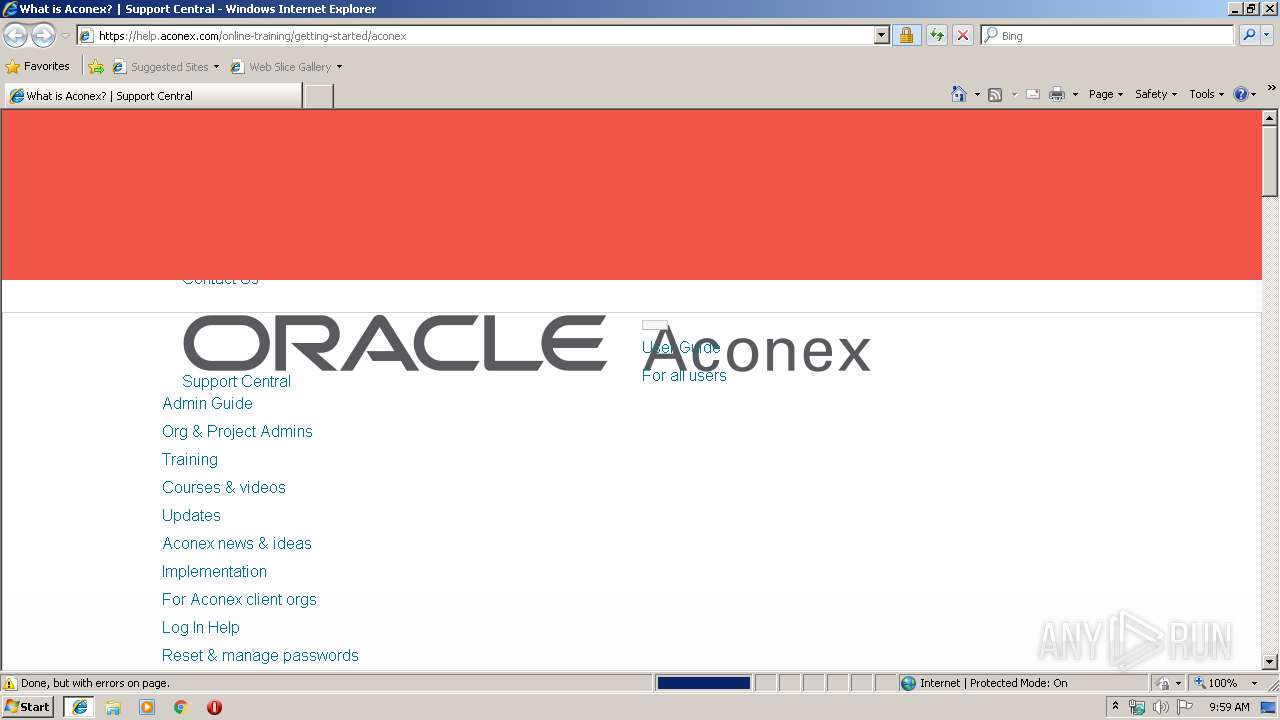Click the red Opera taskbar icon
Screen dimensions: 1280x720
click(214, 707)
